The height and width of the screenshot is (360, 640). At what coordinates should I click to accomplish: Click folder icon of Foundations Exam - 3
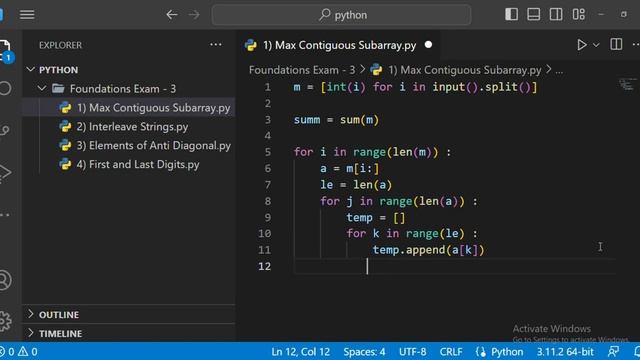pos(58,88)
